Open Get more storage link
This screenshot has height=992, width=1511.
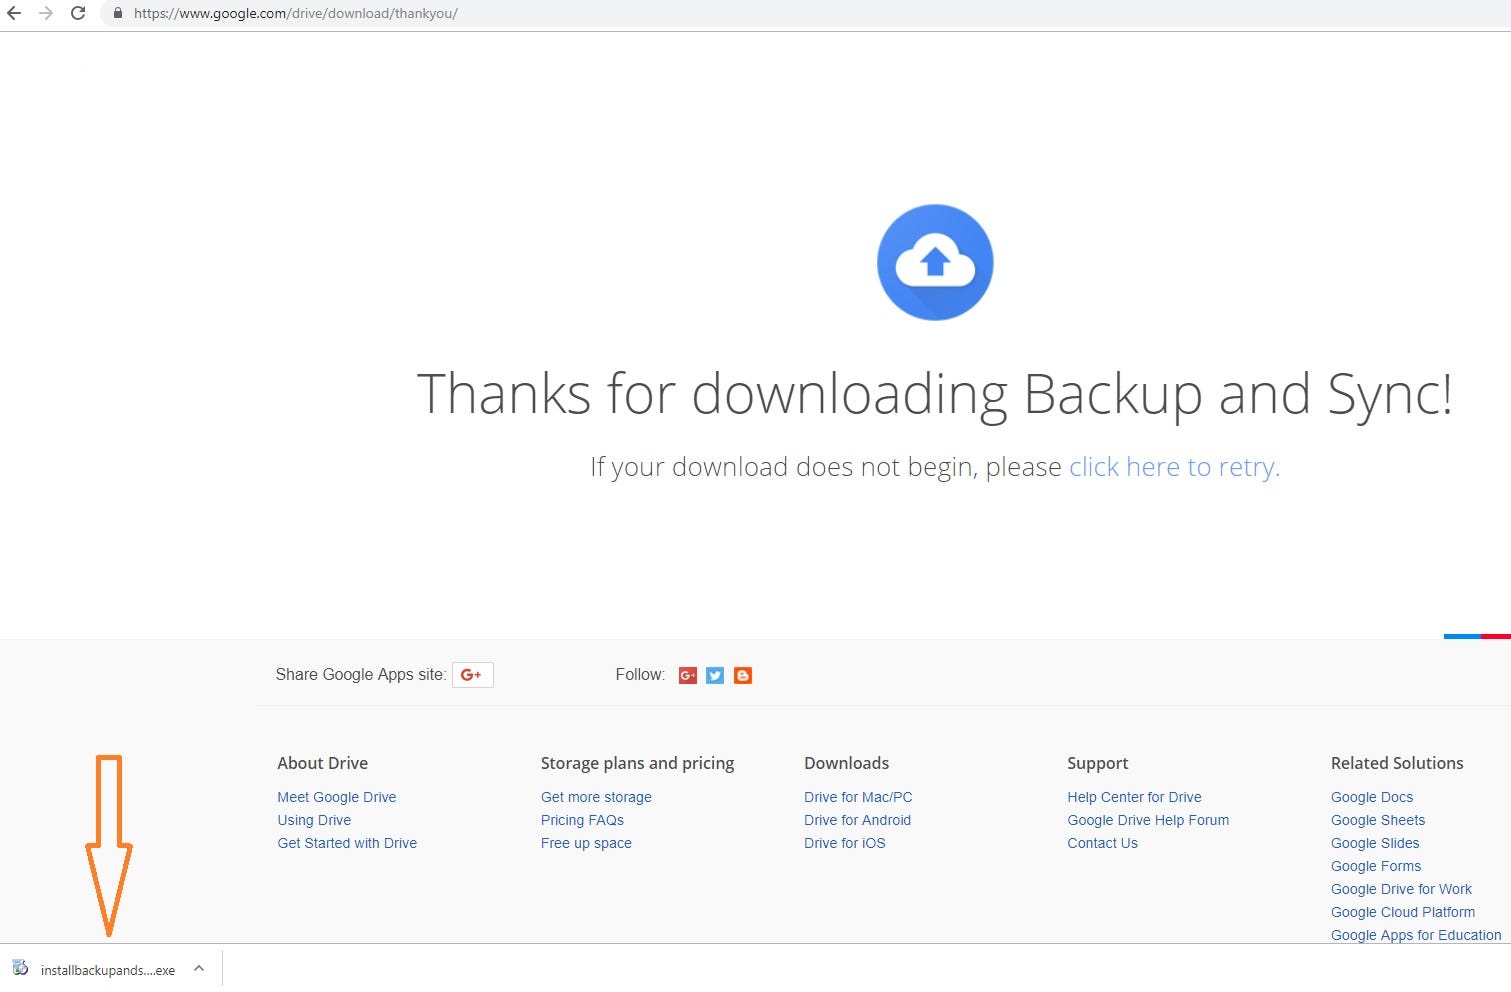coord(596,797)
